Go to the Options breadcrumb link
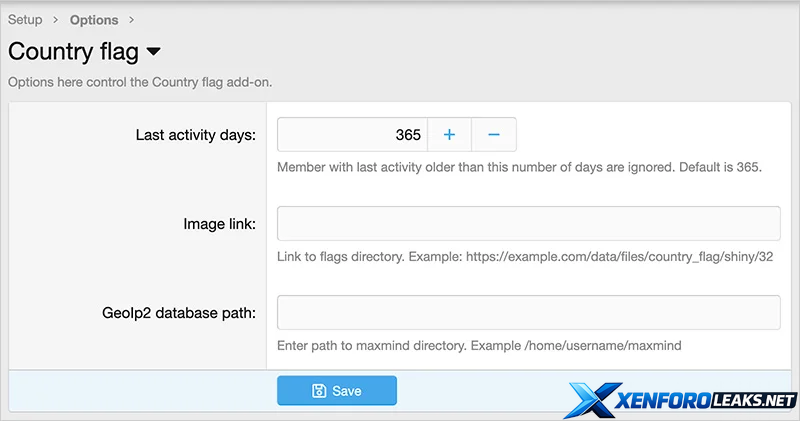Image resolution: width=800 pixels, height=421 pixels. [x=94, y=20]
